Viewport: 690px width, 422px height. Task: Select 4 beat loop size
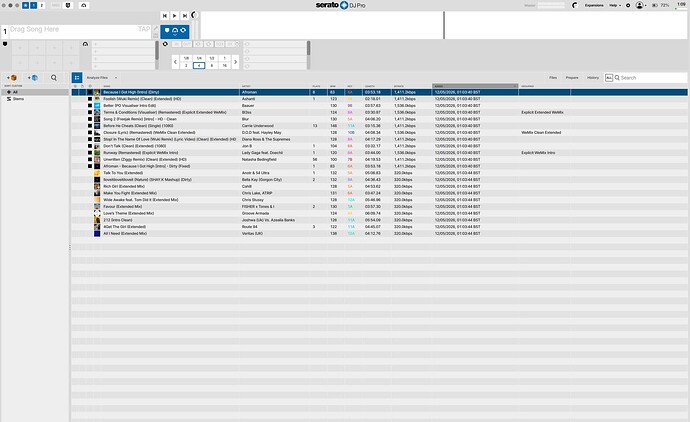[199, 66]
